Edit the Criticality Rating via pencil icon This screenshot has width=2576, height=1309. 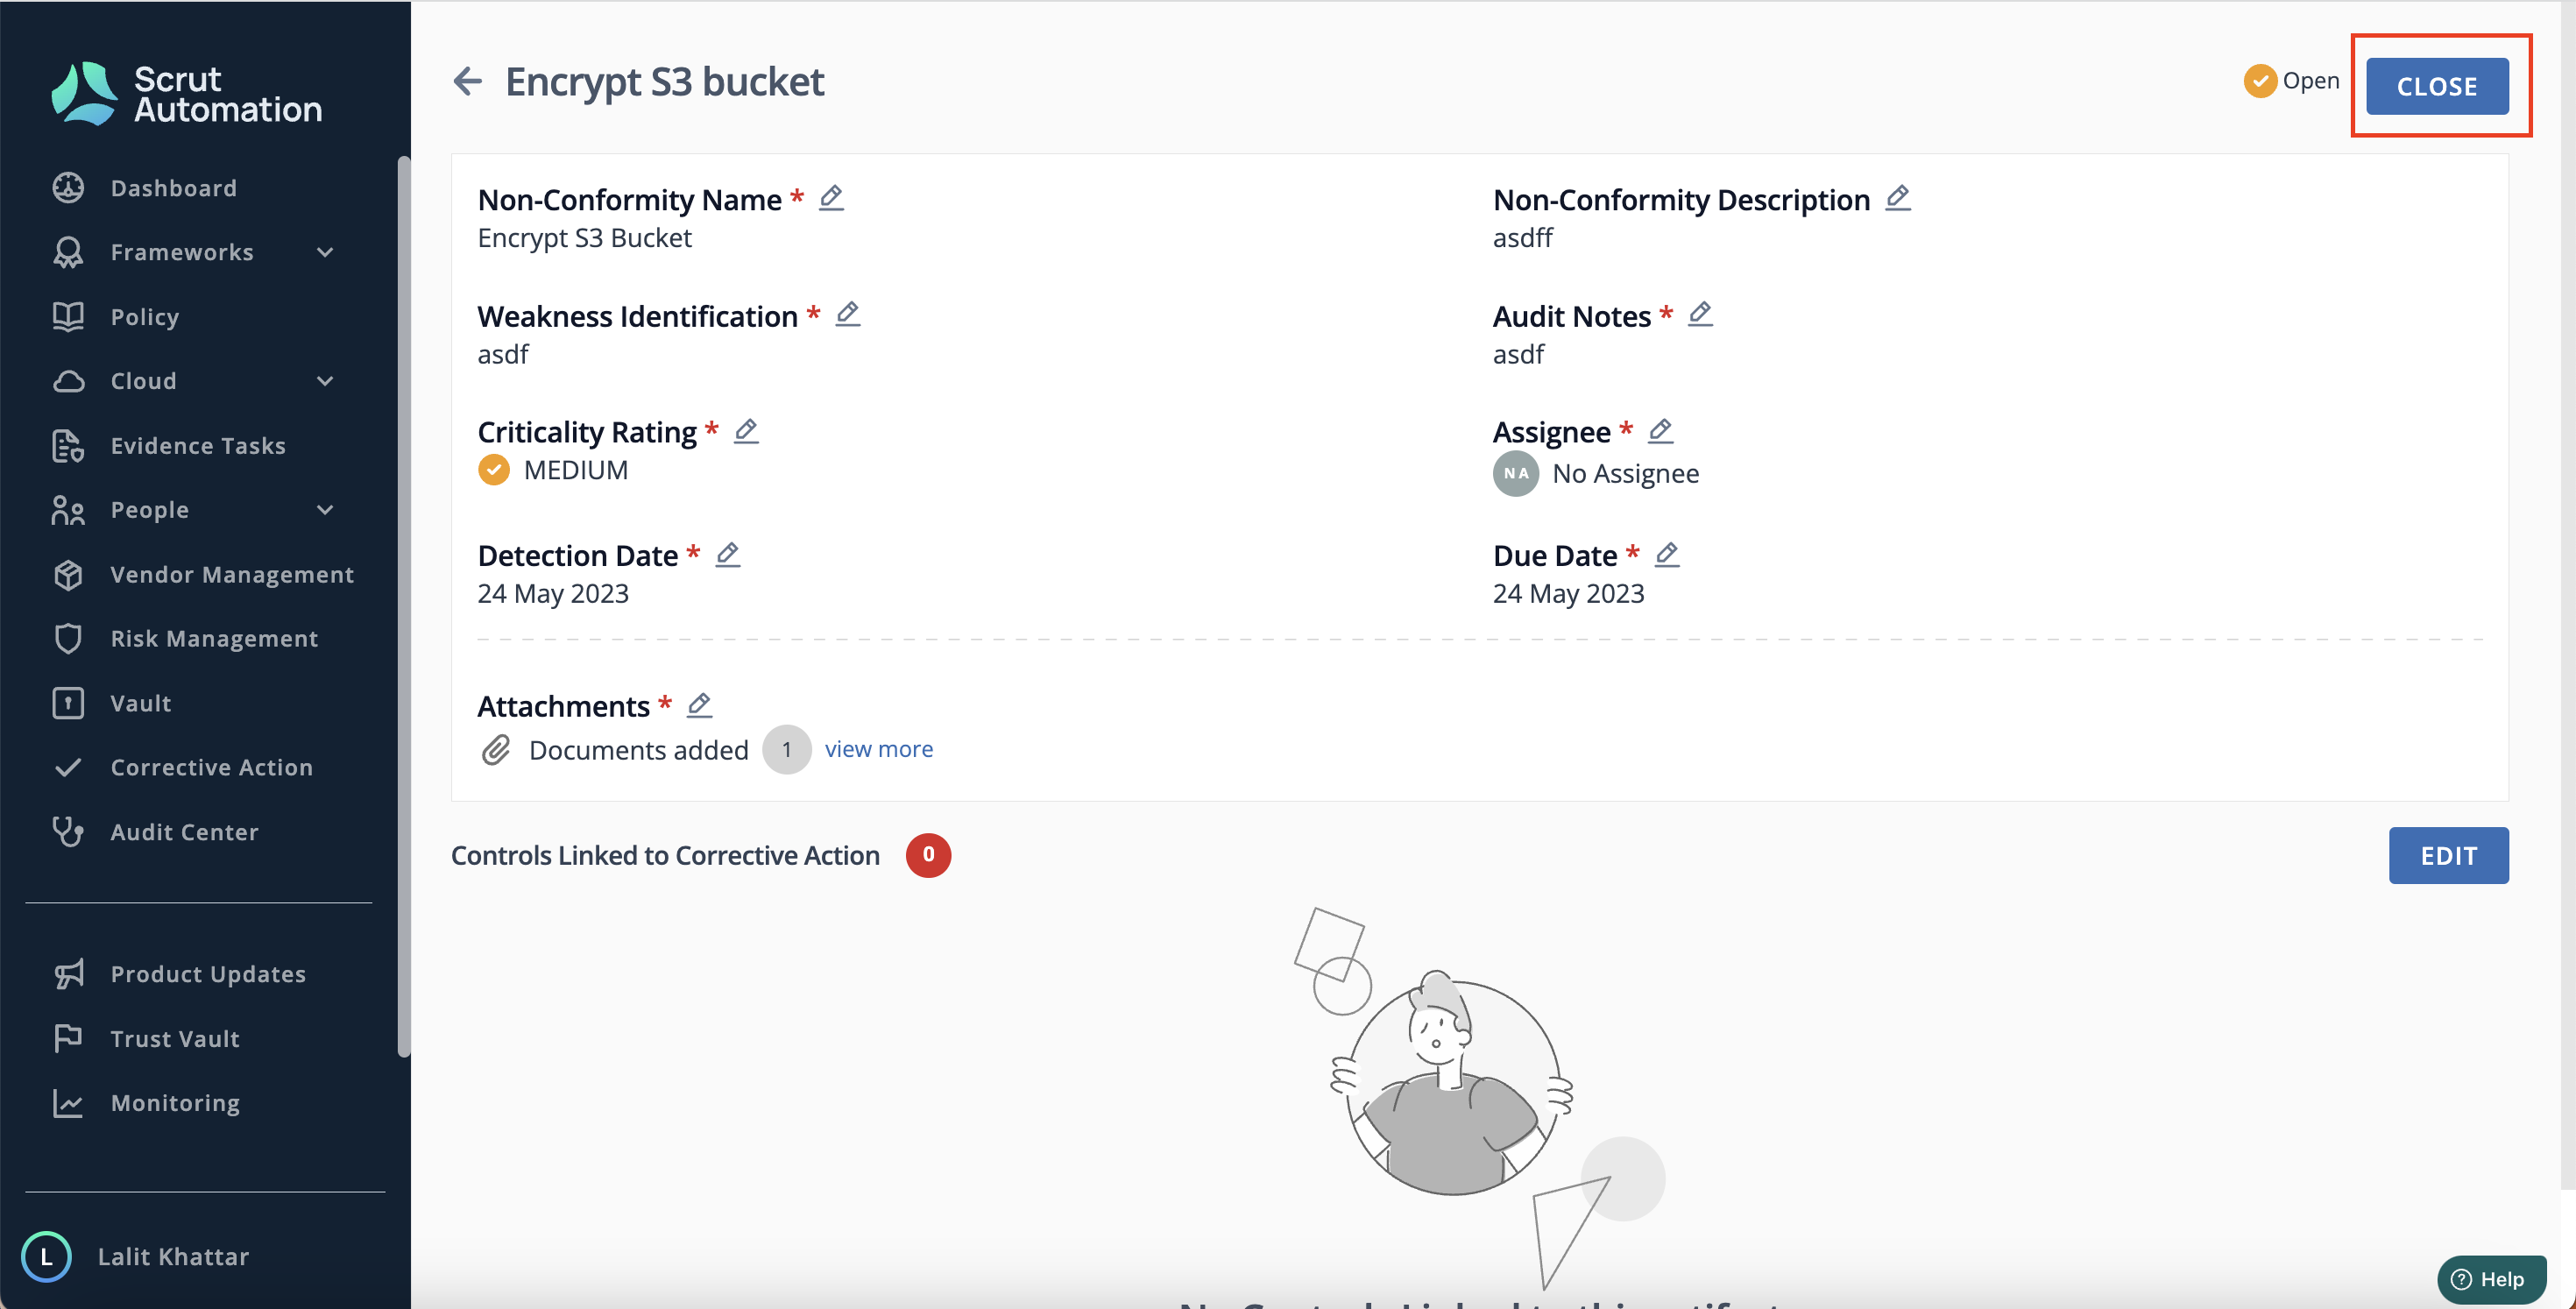746,431
